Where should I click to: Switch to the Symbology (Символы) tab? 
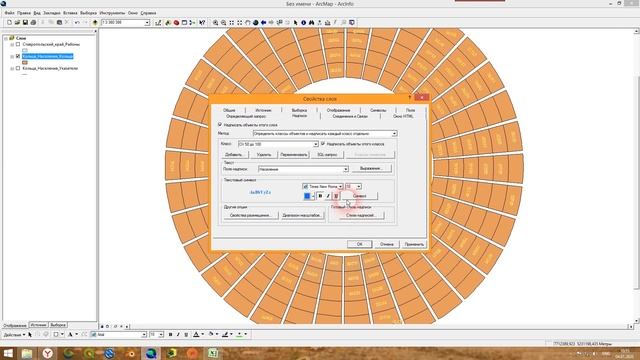pos(378,110)
